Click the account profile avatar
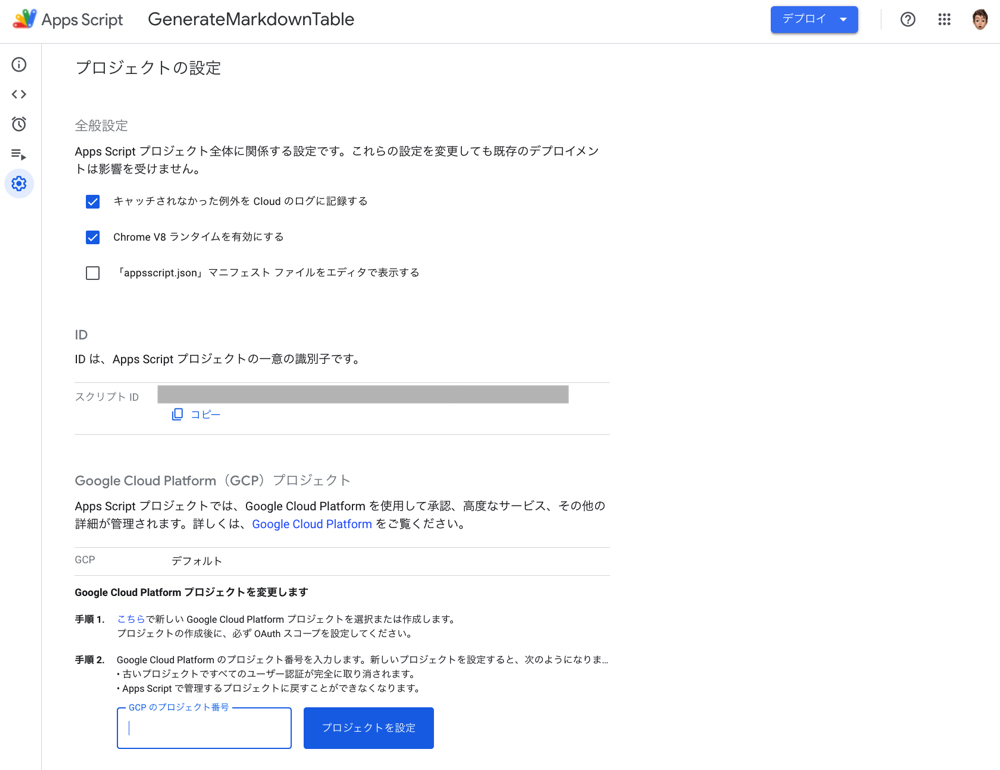 point(980,19)
